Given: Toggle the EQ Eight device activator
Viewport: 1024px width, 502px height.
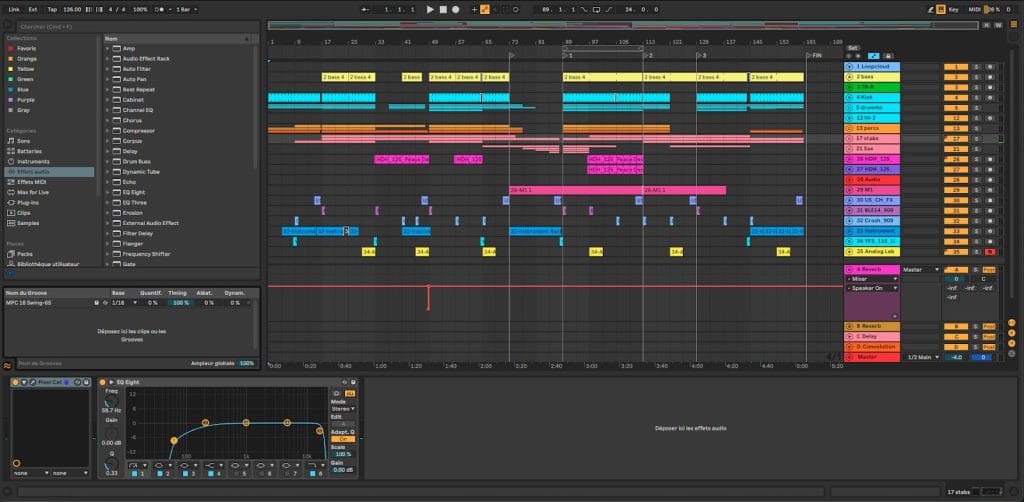Looking at the screenshot, I should tap(103, 383).
